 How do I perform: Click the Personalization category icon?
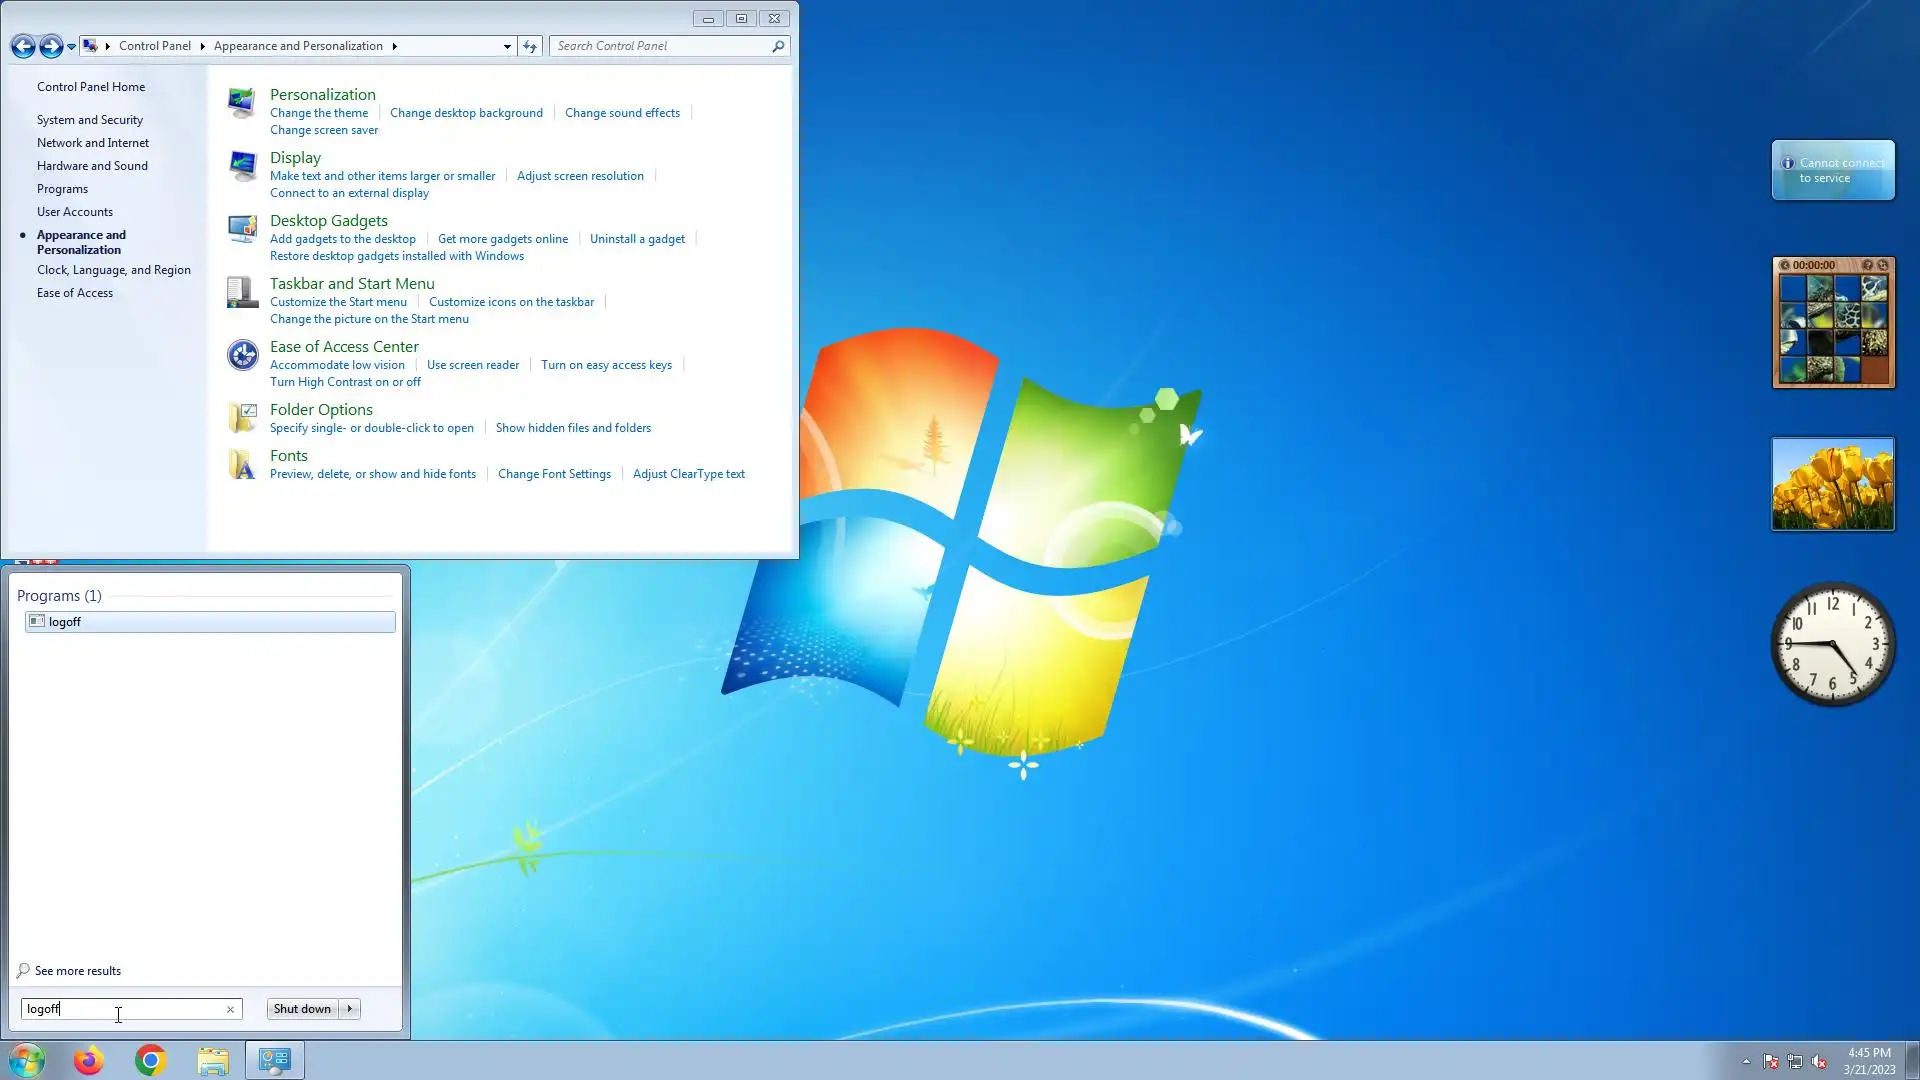click(x=241, y=103)
